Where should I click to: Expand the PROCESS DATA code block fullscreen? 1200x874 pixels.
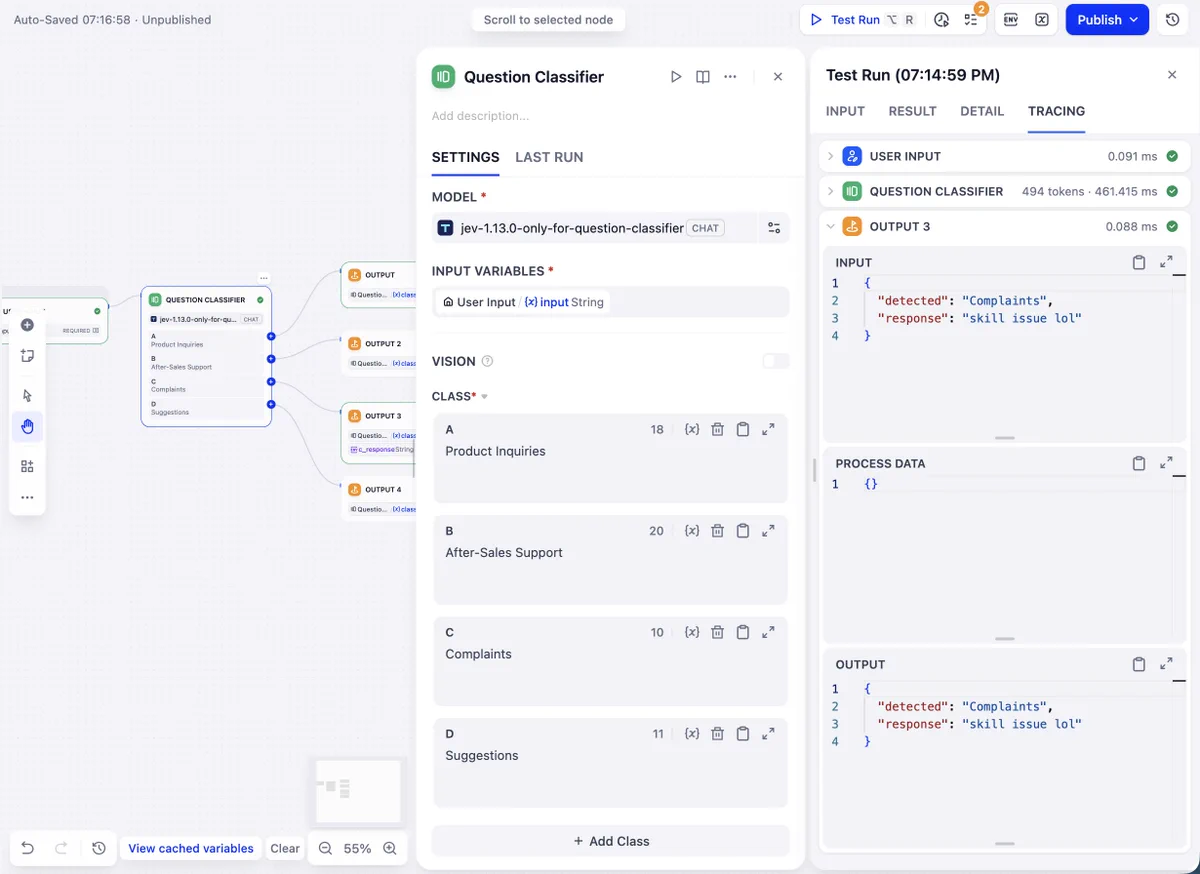click(1166, 463)
